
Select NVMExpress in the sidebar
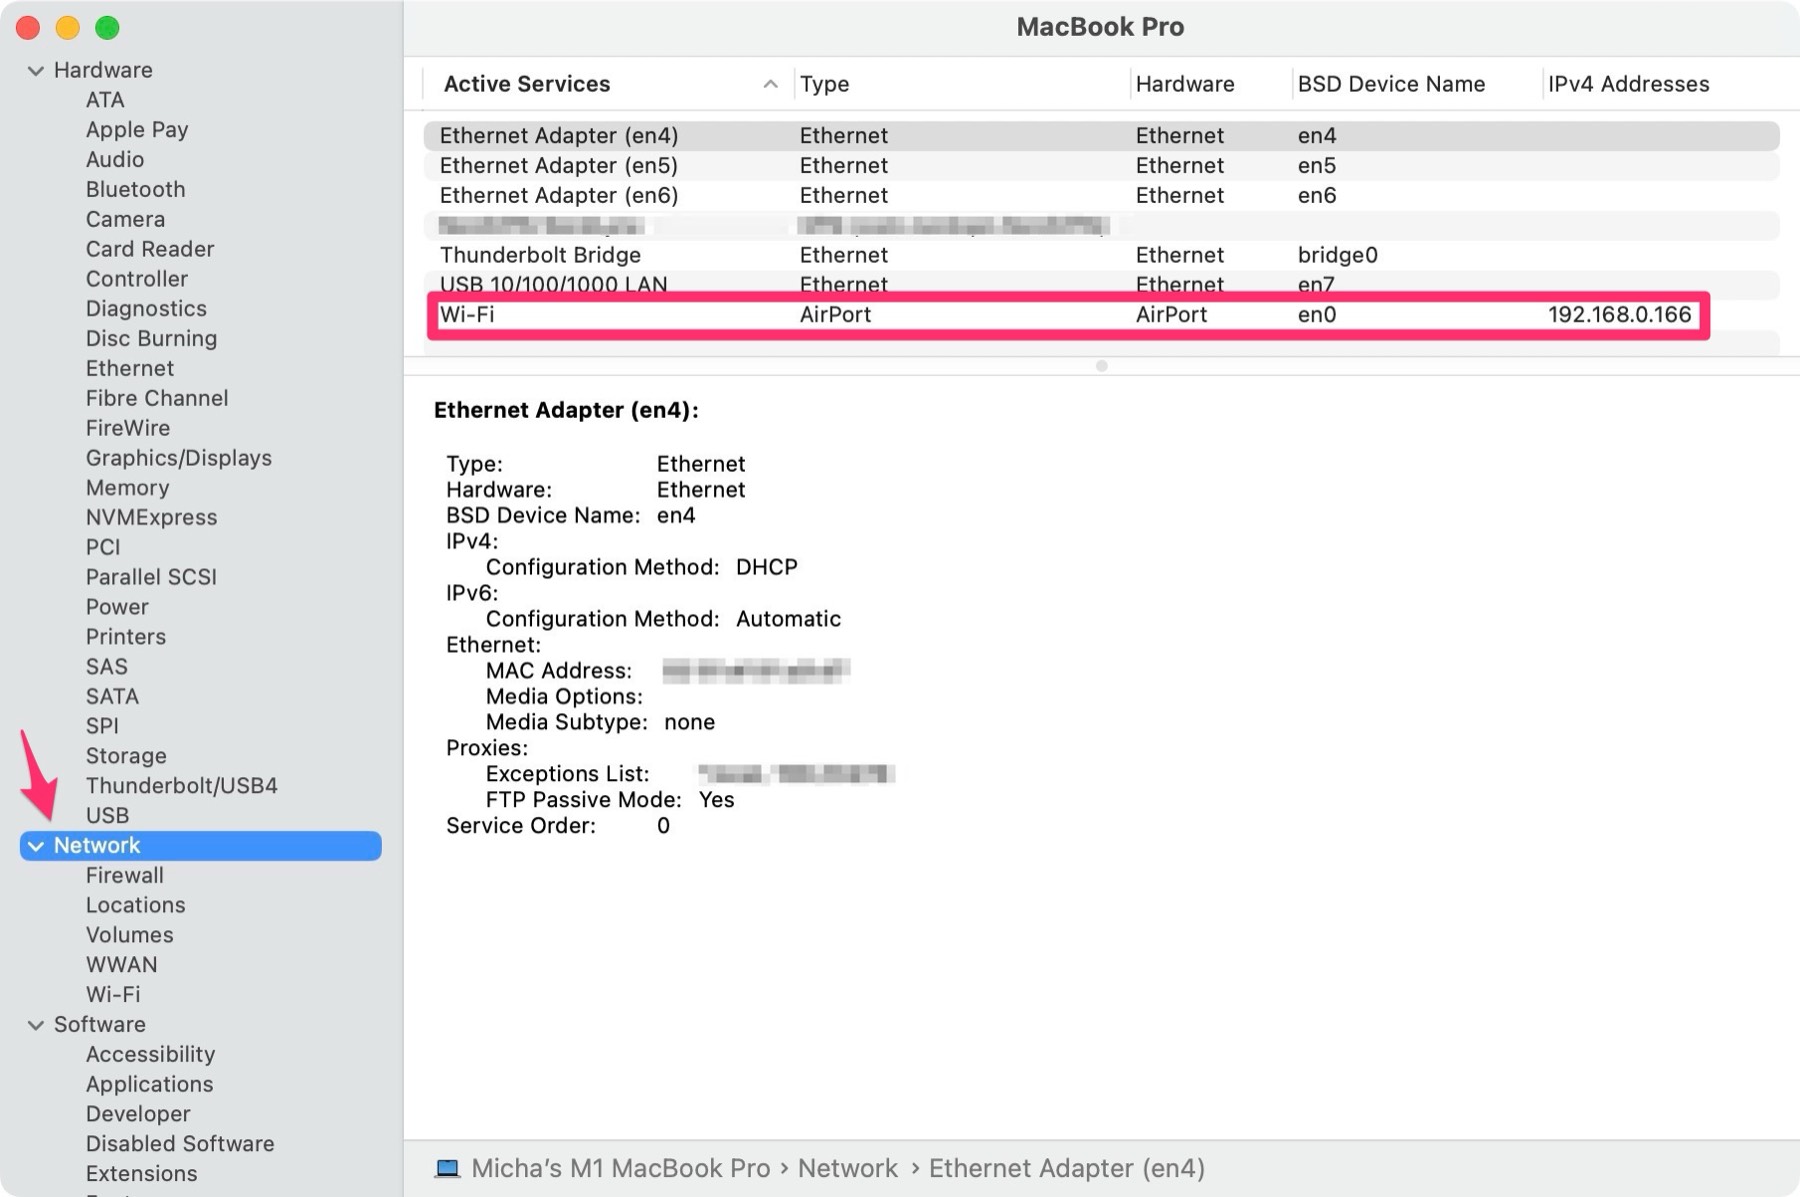click(x=151, y=518)
